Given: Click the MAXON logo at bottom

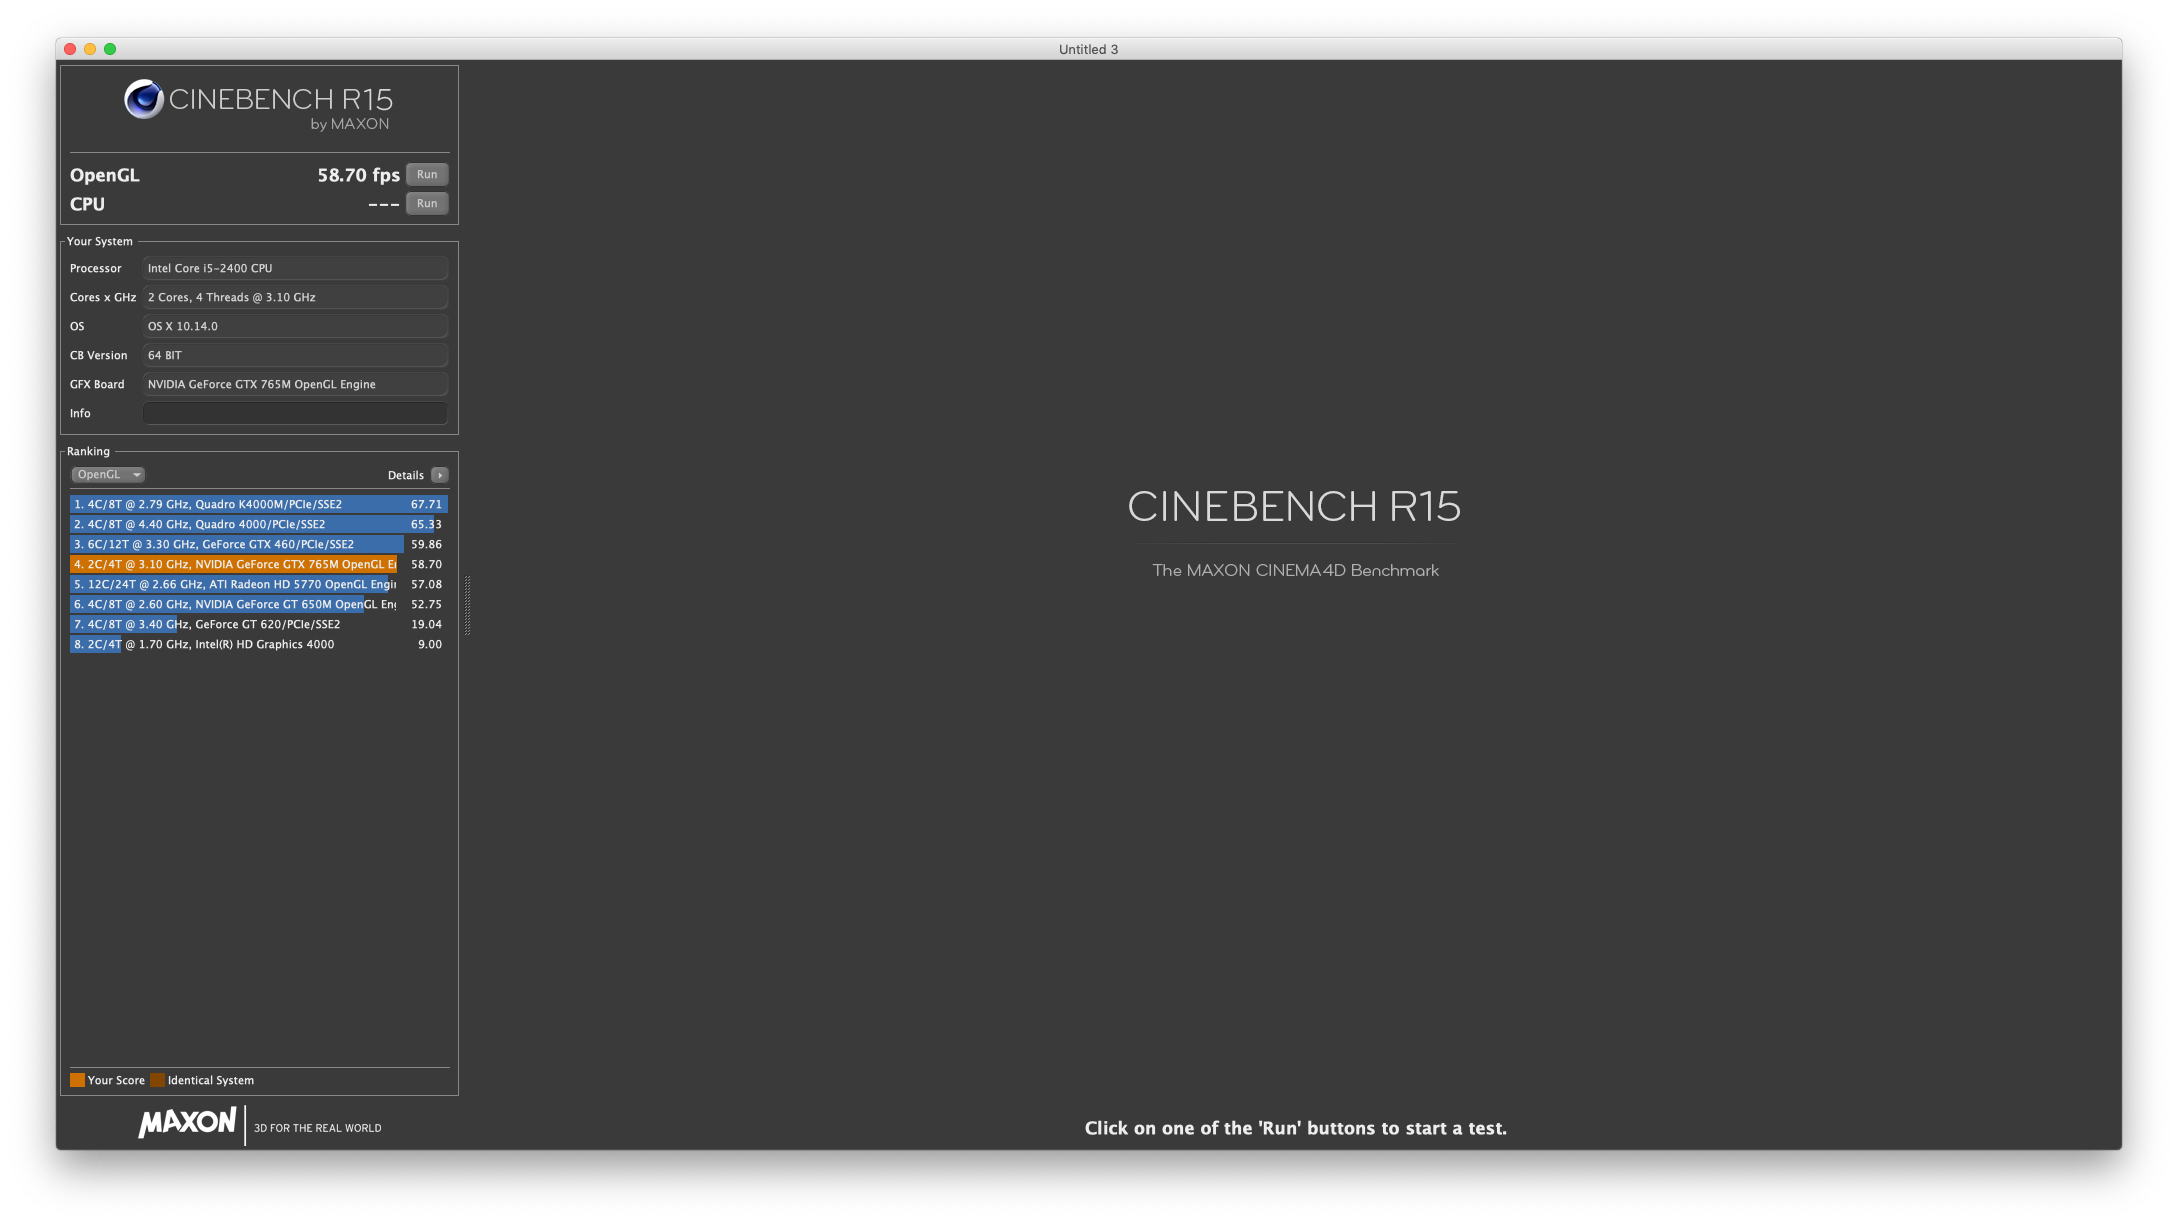Looking at the screenshot, I should [187, 1123].
